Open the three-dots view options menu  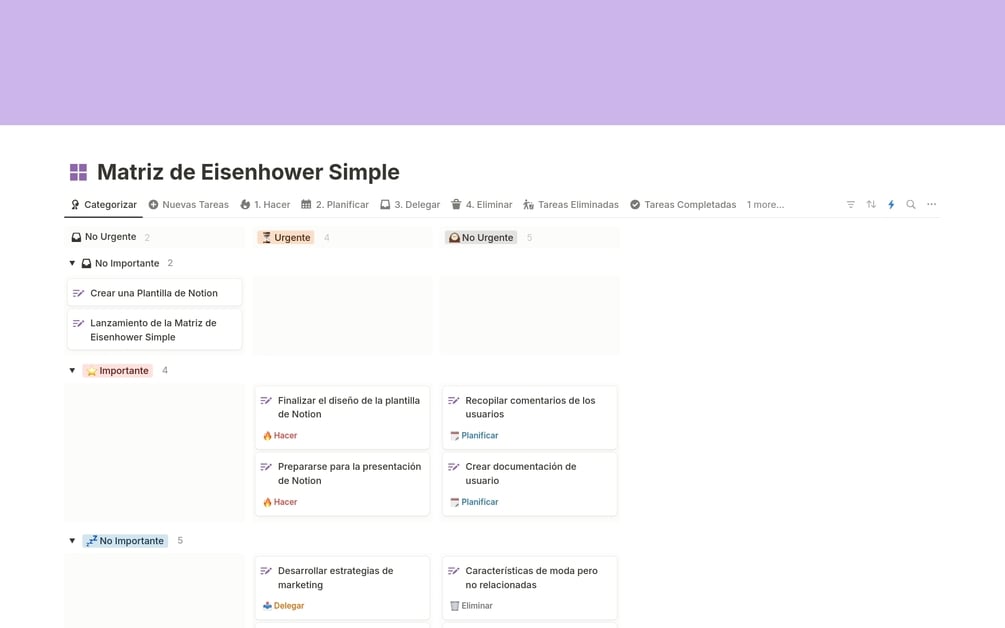click(x=932, y=204)
